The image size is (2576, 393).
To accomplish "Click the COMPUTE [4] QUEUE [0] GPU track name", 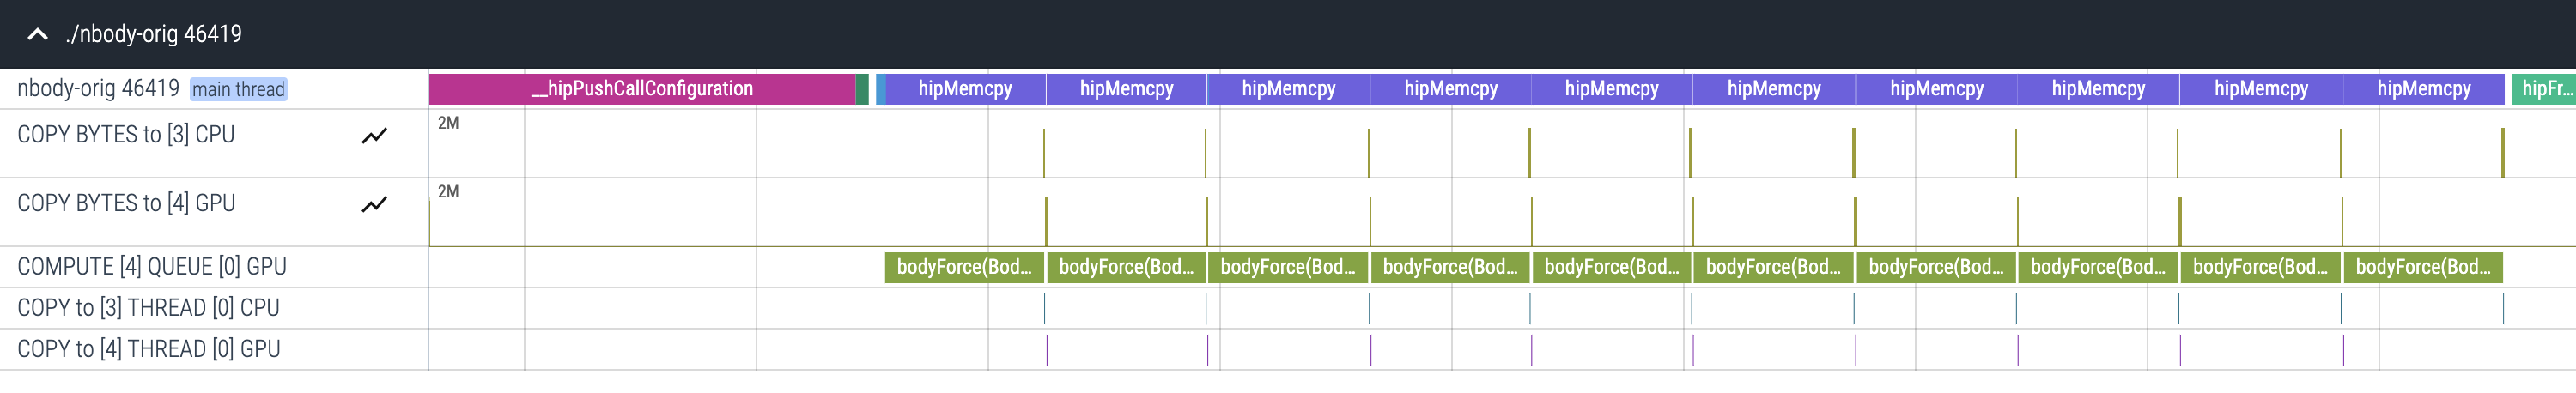I will [x=152, y=267].
